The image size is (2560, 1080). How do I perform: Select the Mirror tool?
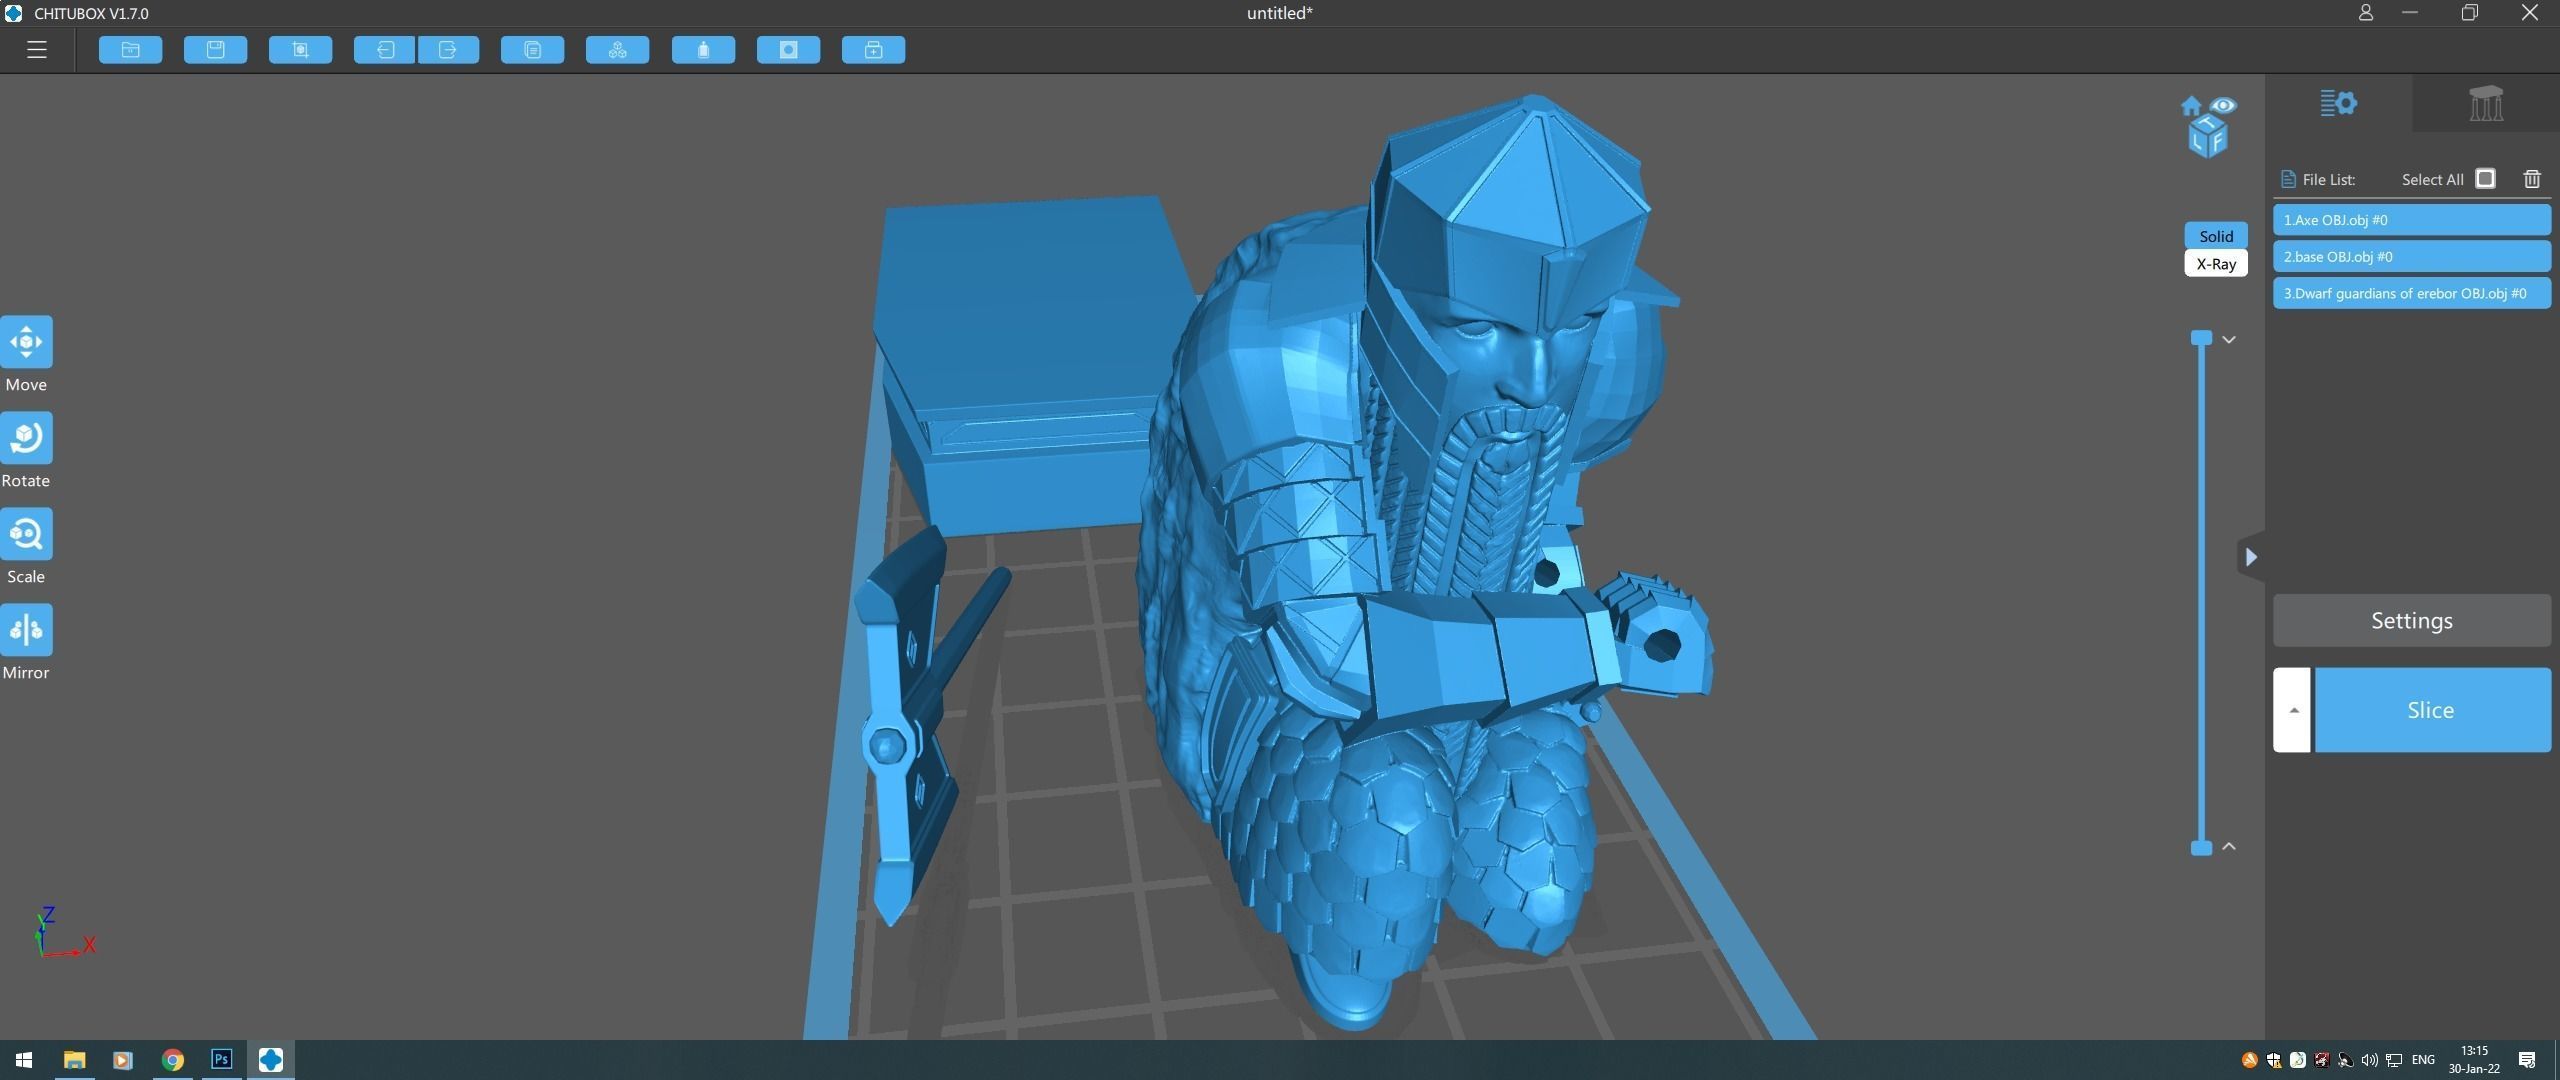26,630
